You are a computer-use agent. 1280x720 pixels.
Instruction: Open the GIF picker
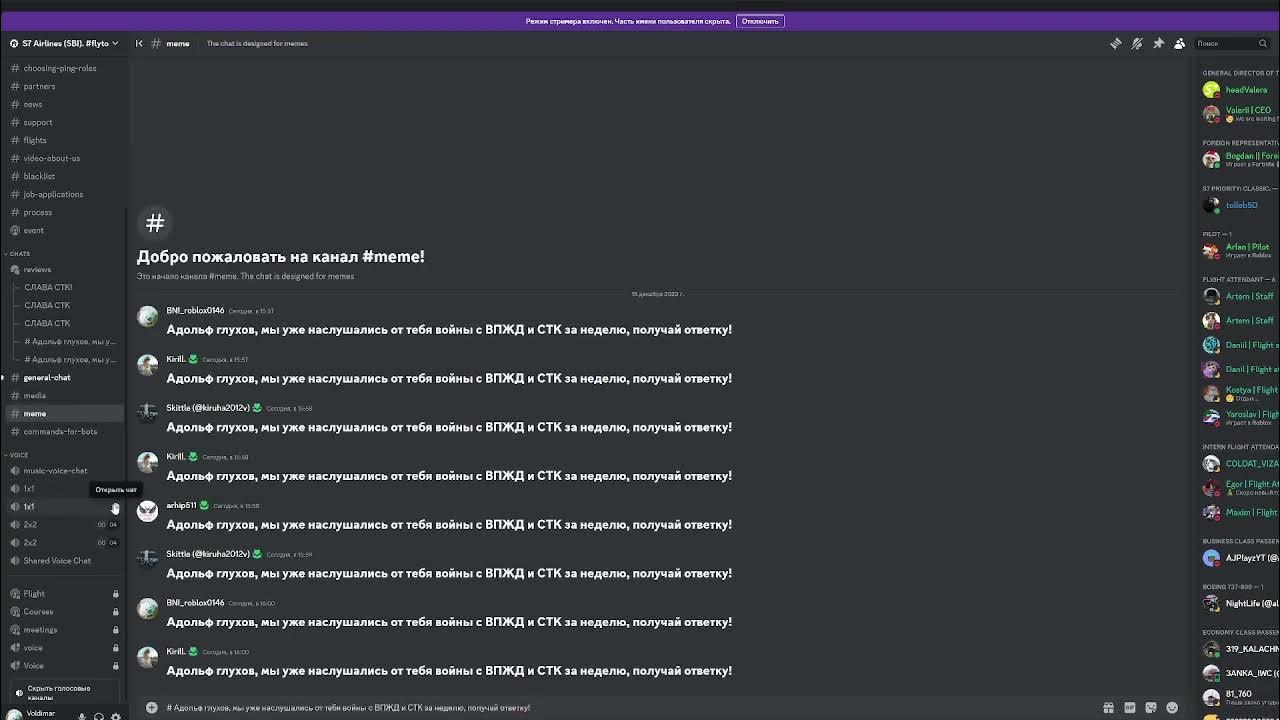pos(1130,708)
